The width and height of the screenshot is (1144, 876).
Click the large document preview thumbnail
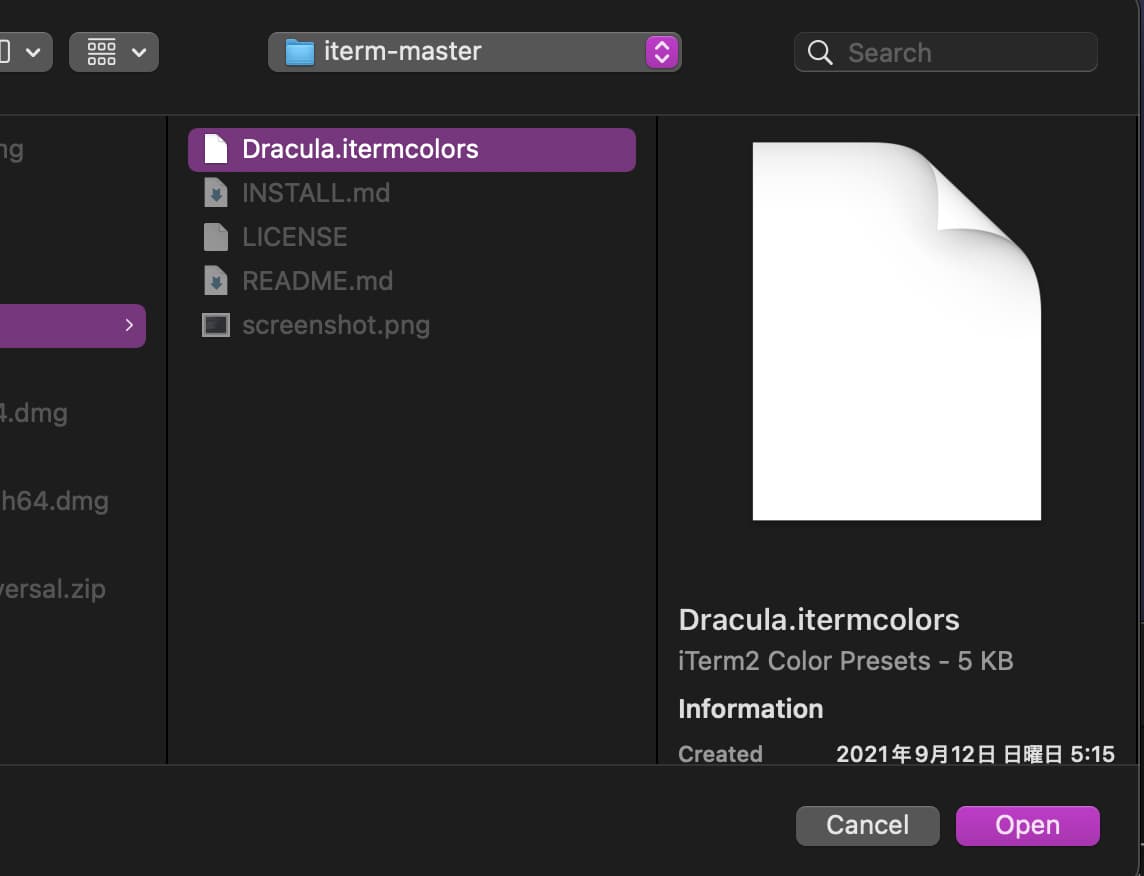pyautogui.click(x=896, y=331)
